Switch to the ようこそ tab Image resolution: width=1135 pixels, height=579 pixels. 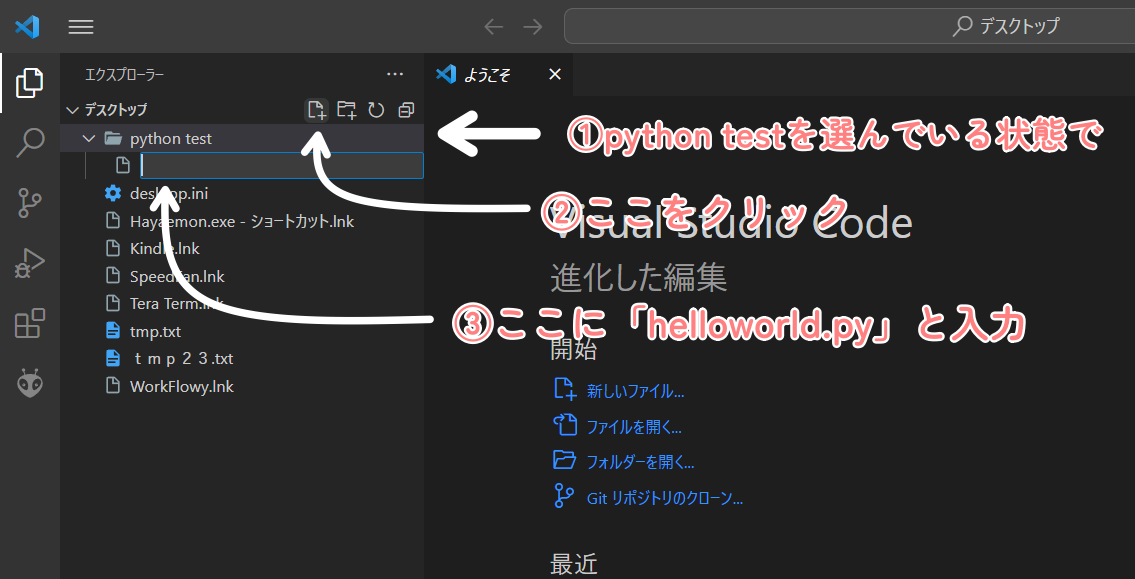point(487,74)
